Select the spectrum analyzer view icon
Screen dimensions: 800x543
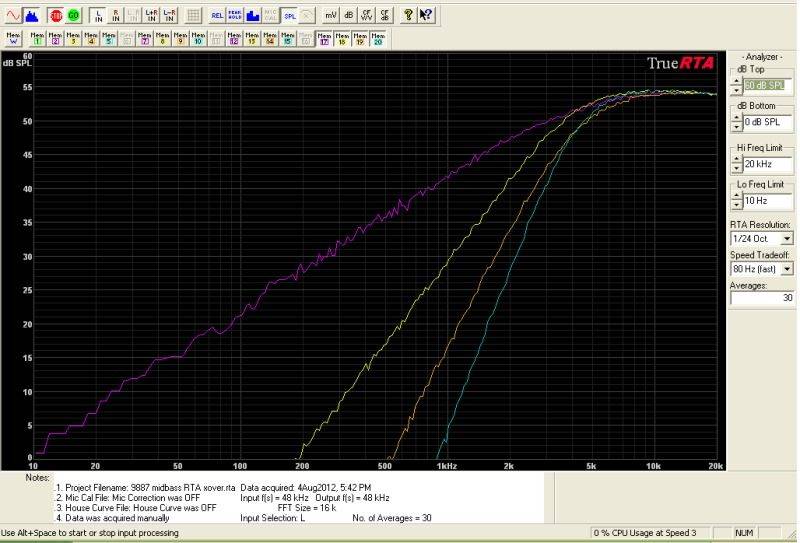click(32, 15)
